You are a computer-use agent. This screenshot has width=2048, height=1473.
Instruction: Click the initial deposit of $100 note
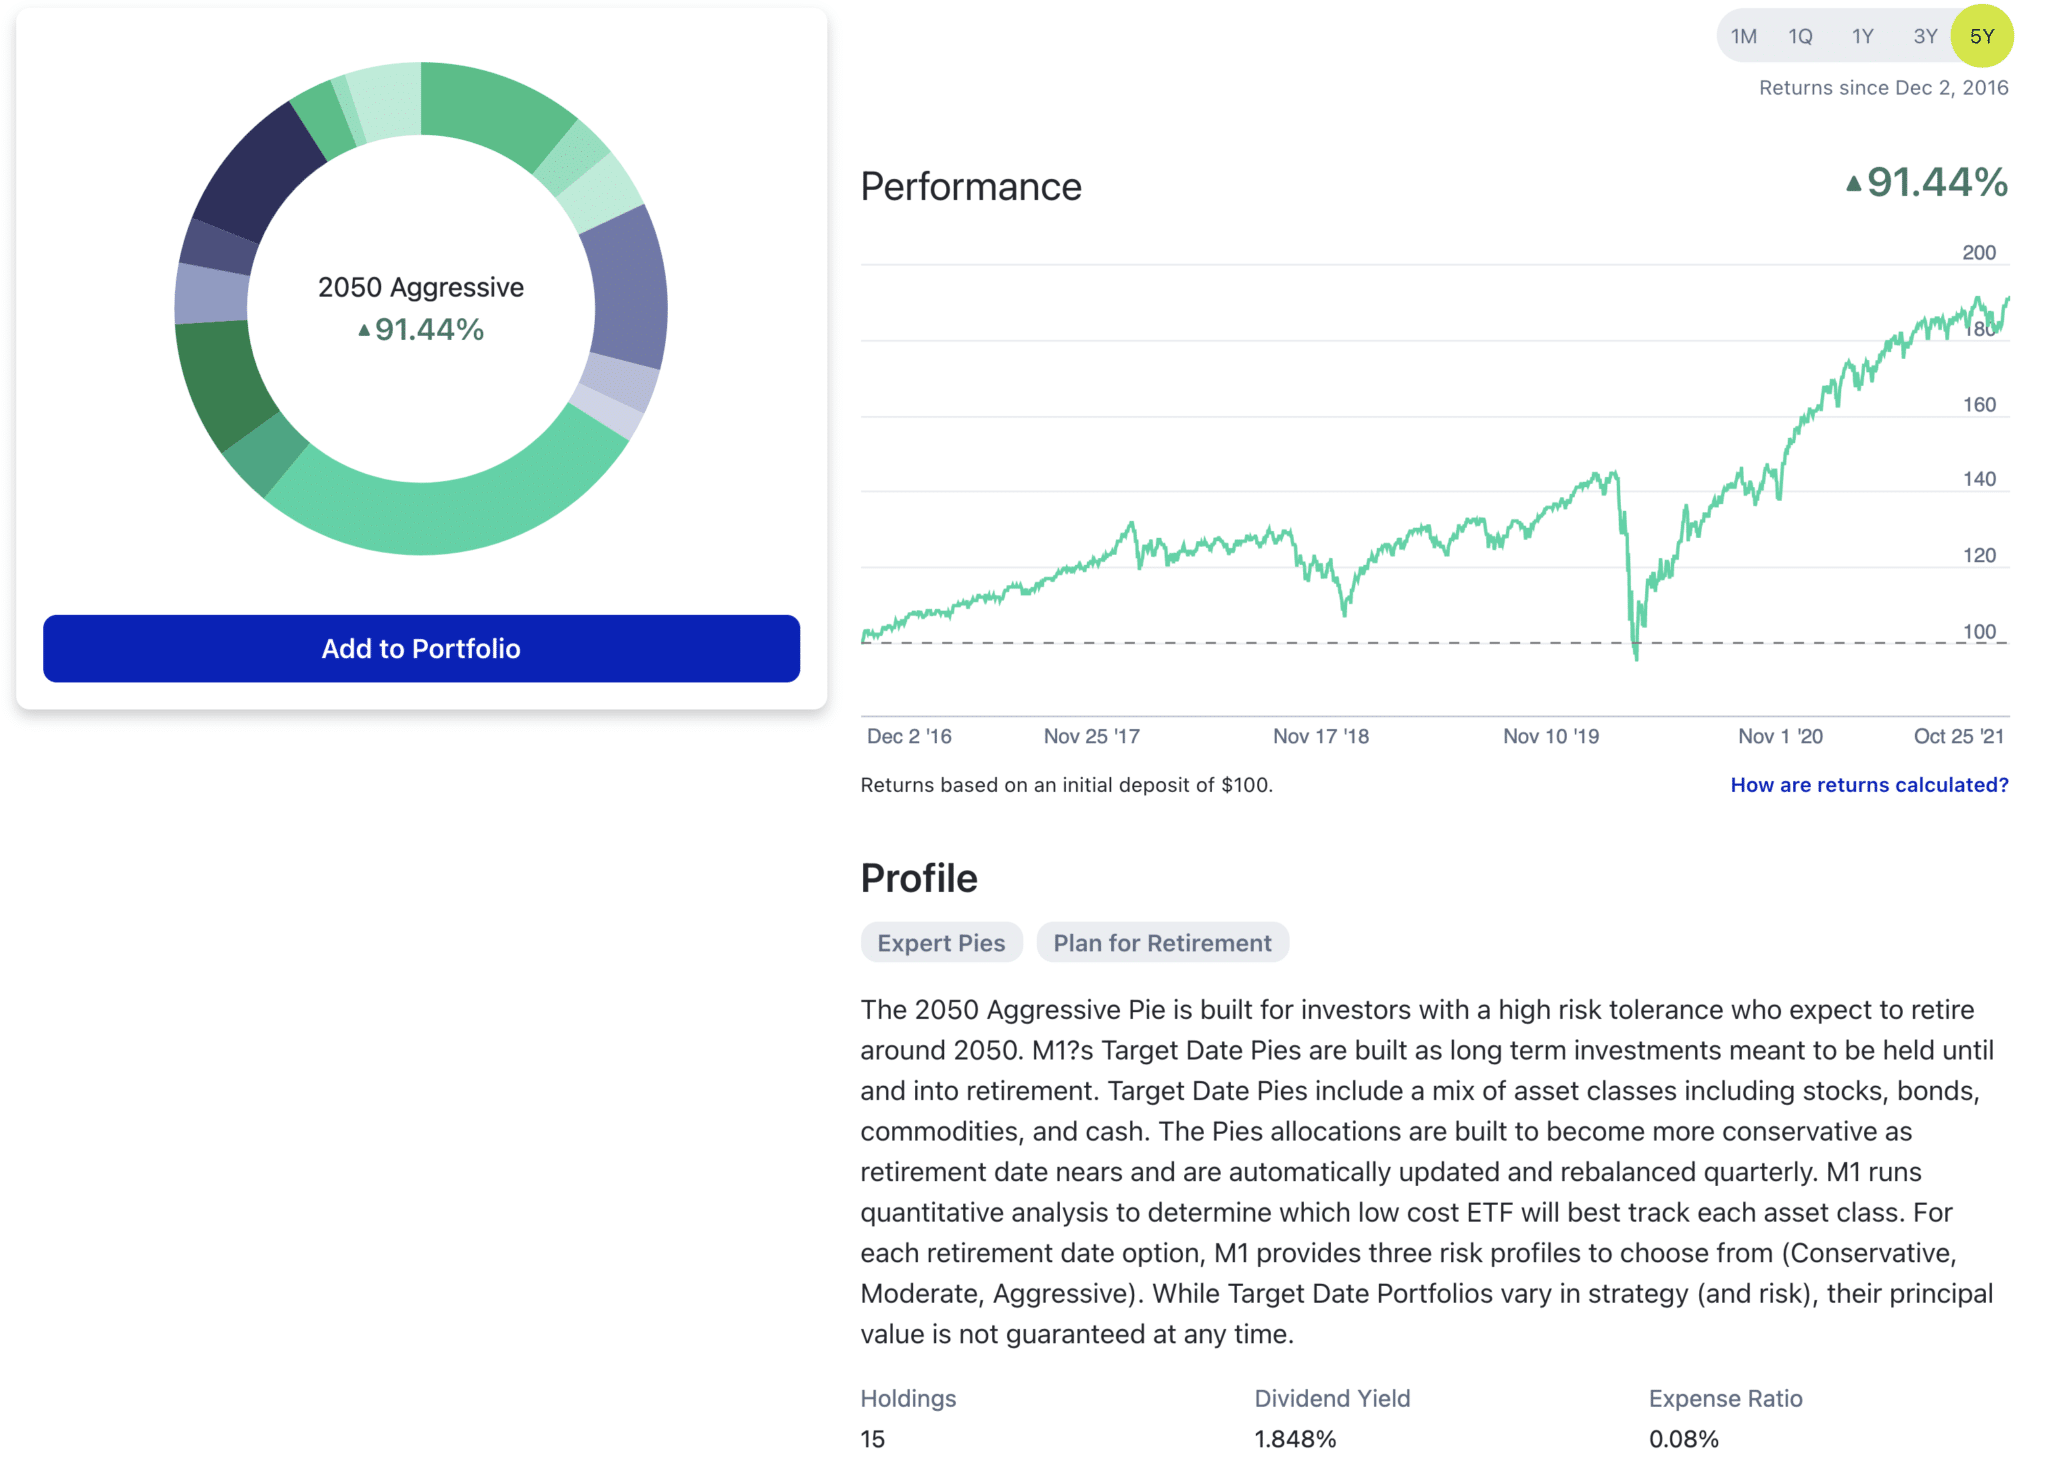coord(1066,785)
